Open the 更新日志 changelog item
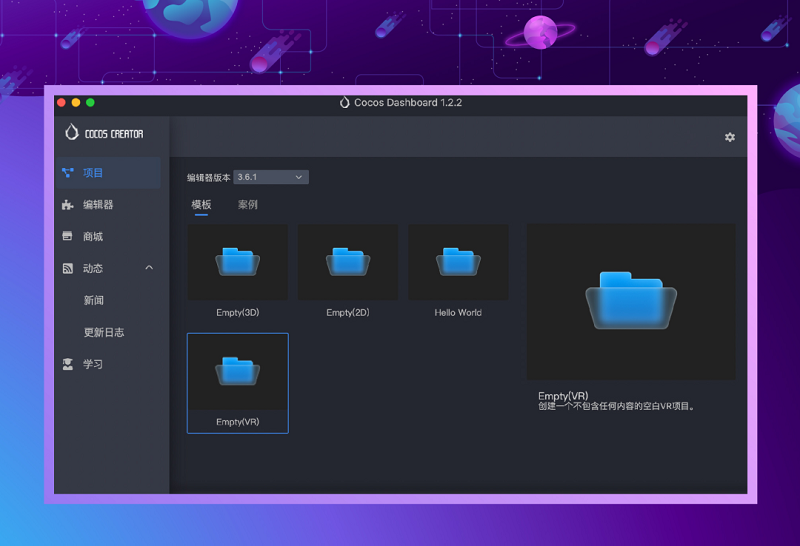 (x=104, y=333)
